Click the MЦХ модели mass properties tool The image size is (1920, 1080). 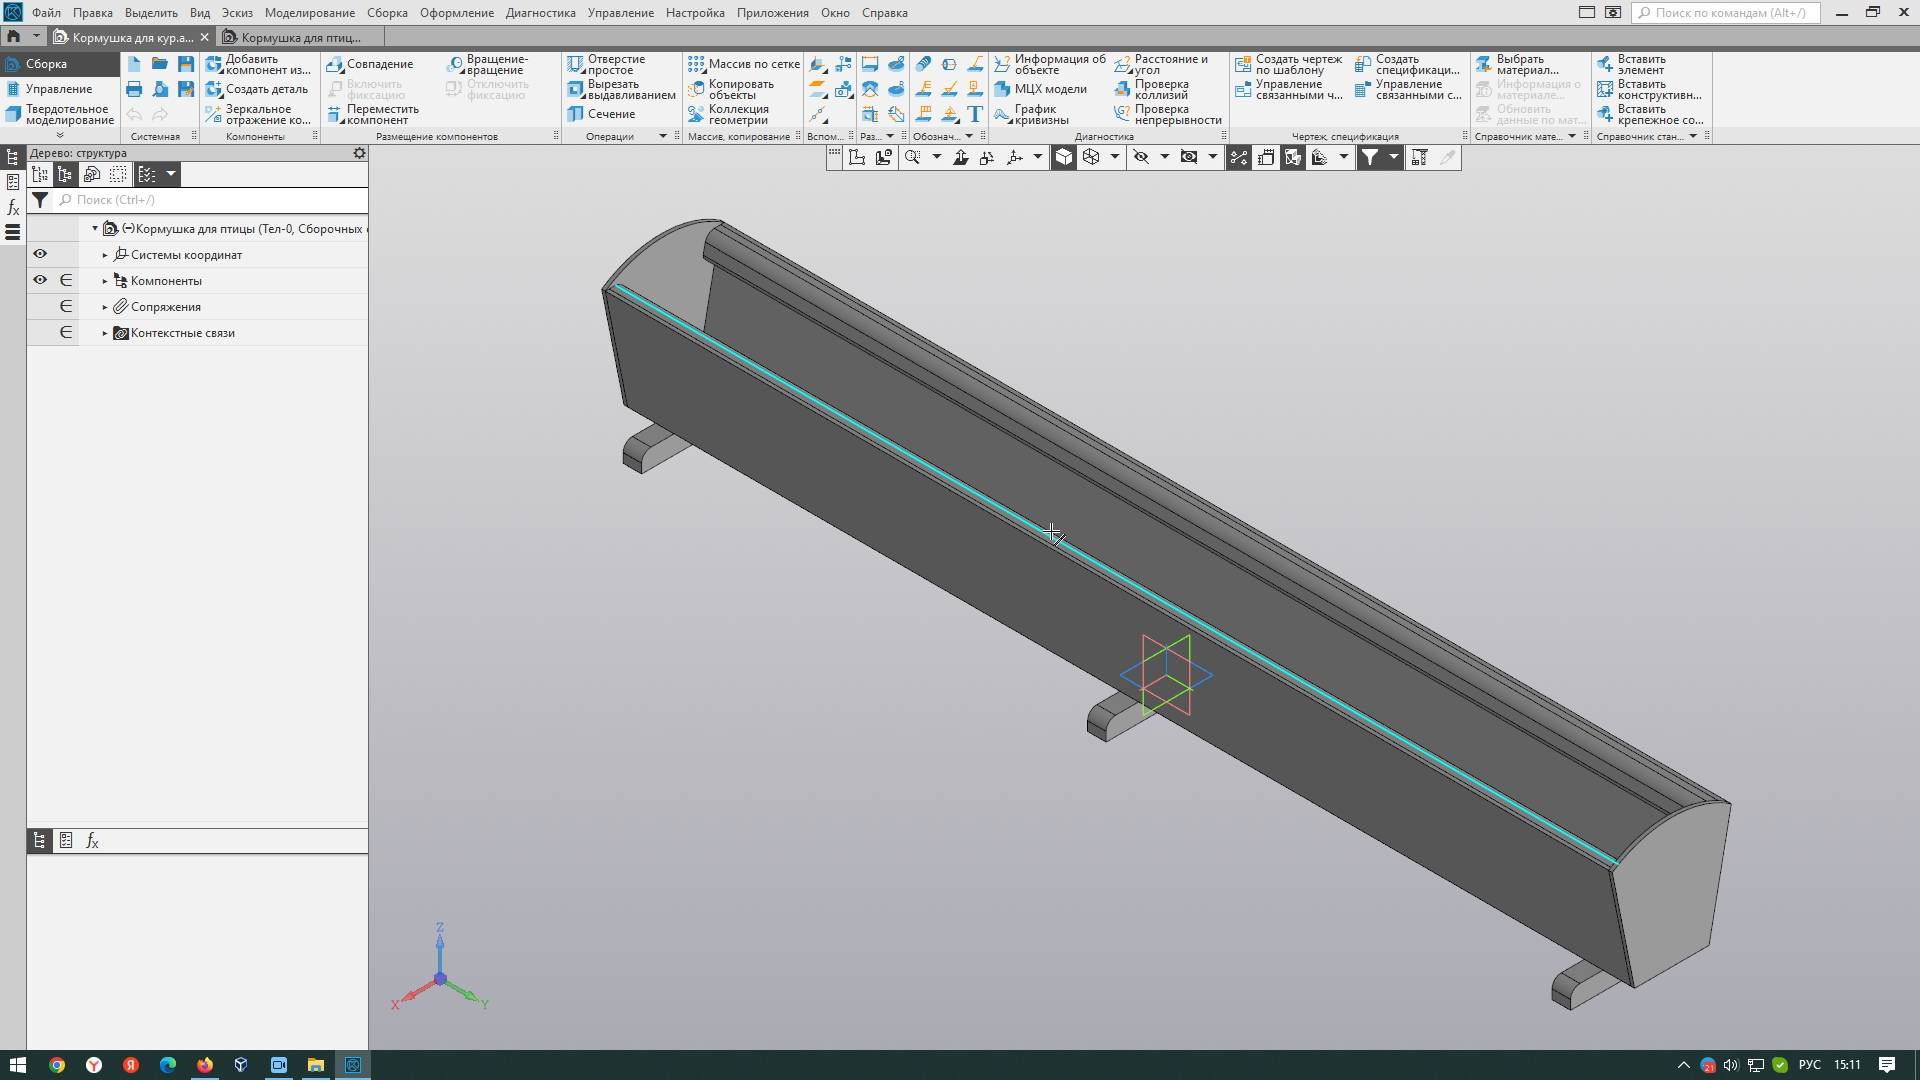[x=1040, y=89]
